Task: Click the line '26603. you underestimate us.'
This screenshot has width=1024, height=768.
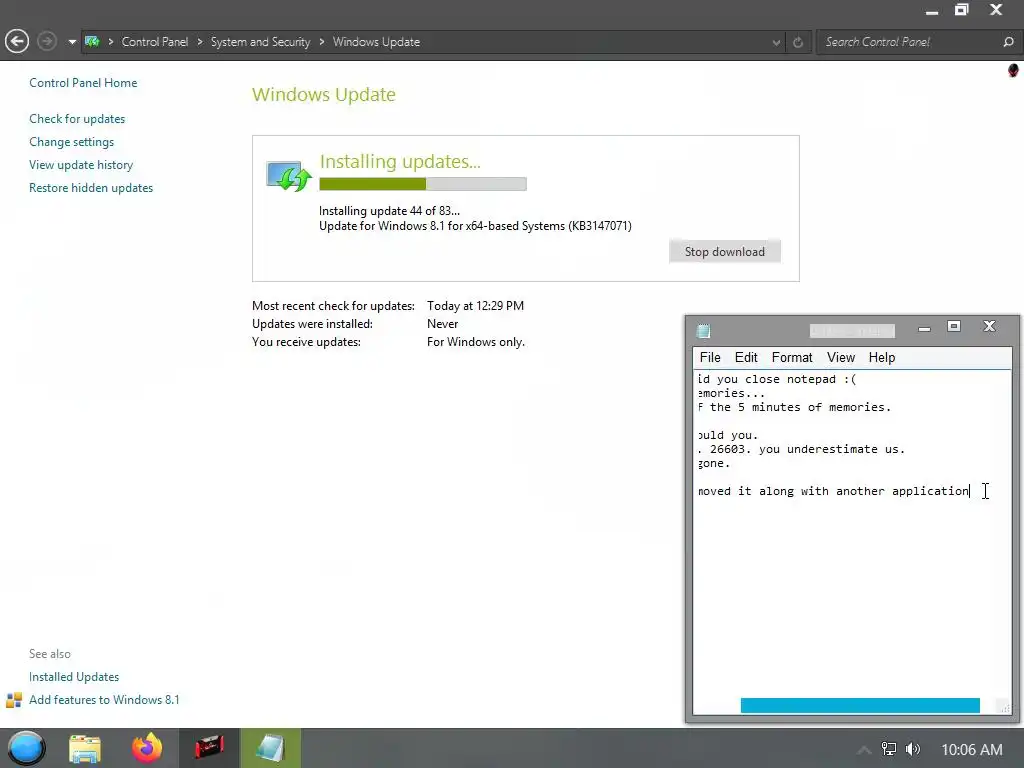Action: coord(807,449)
